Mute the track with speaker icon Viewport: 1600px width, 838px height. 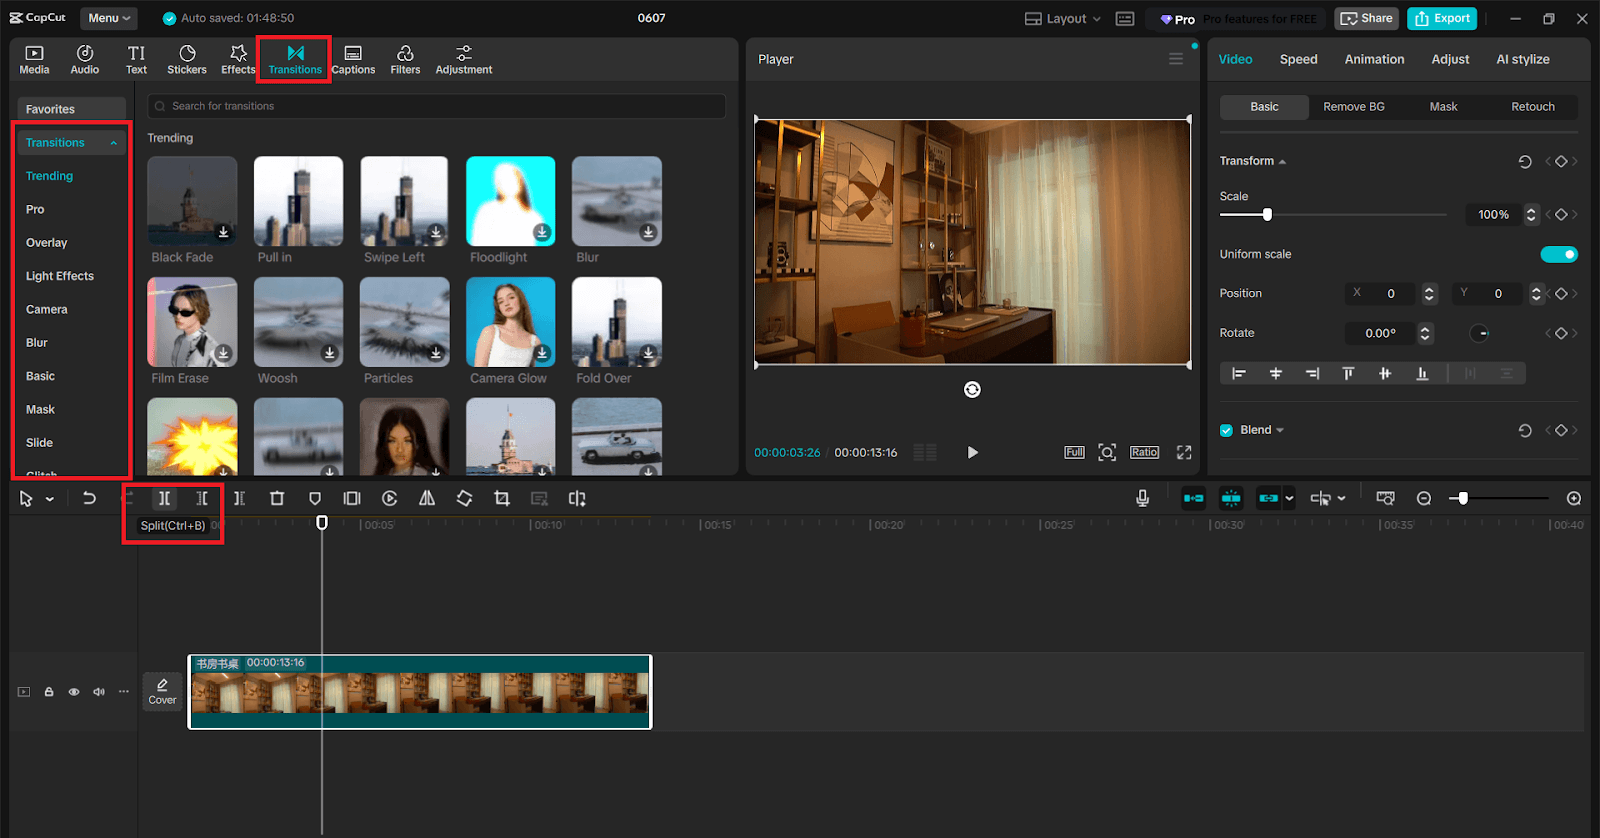pos(99,692)
